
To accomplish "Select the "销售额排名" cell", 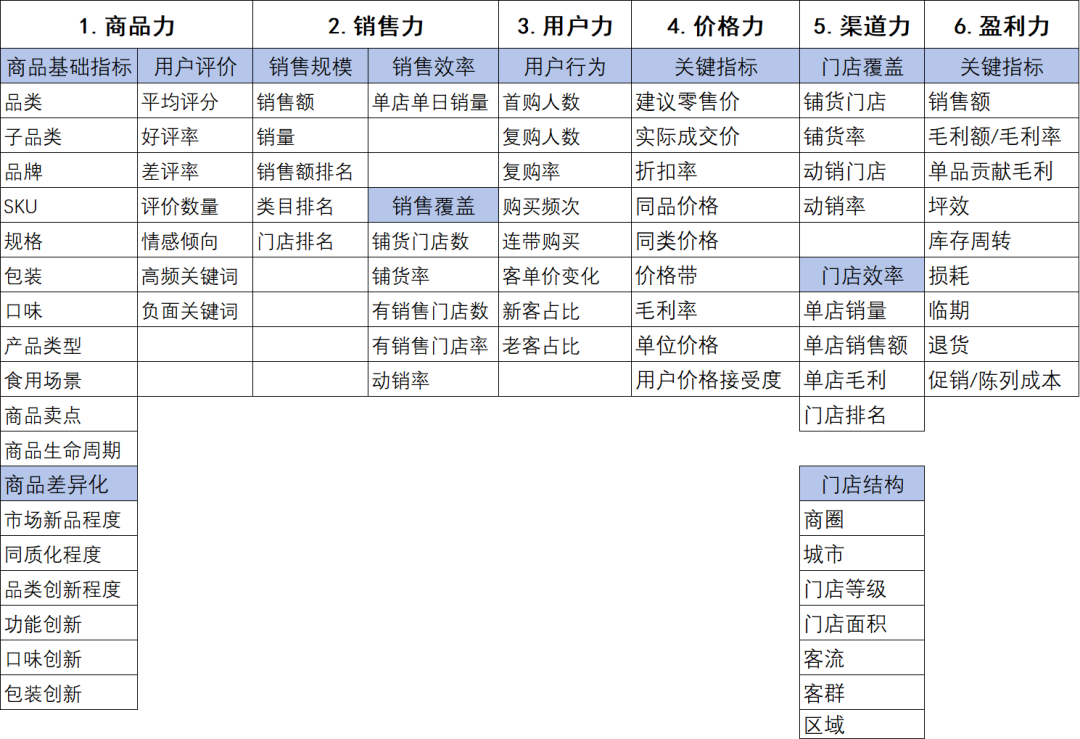I will pyautogui.click(x=311, y=171).
